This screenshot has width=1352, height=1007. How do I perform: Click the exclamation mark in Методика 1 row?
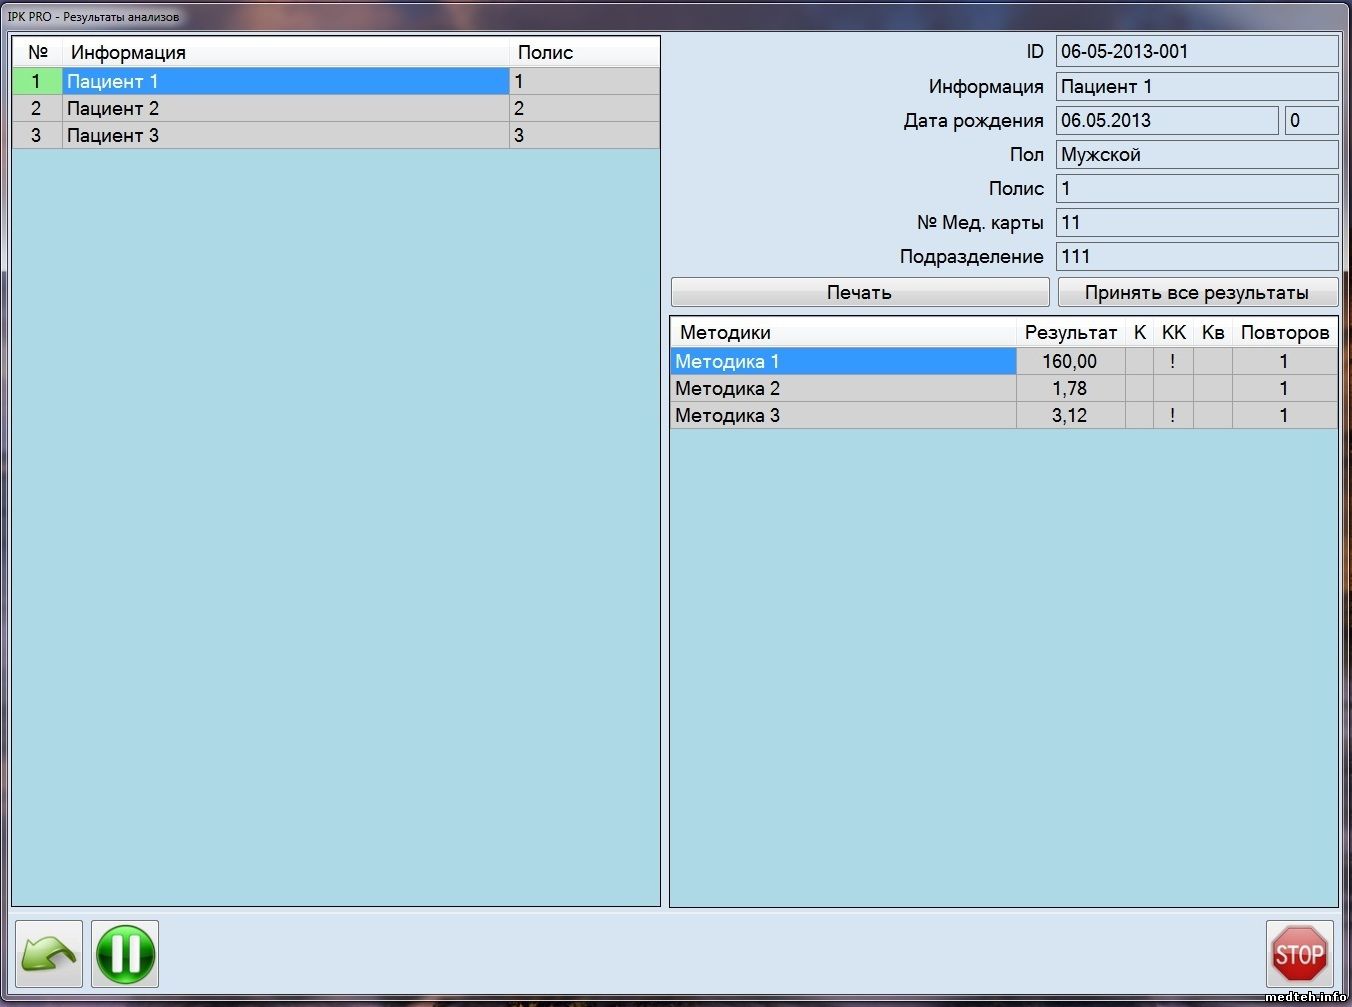point(1173,361)
